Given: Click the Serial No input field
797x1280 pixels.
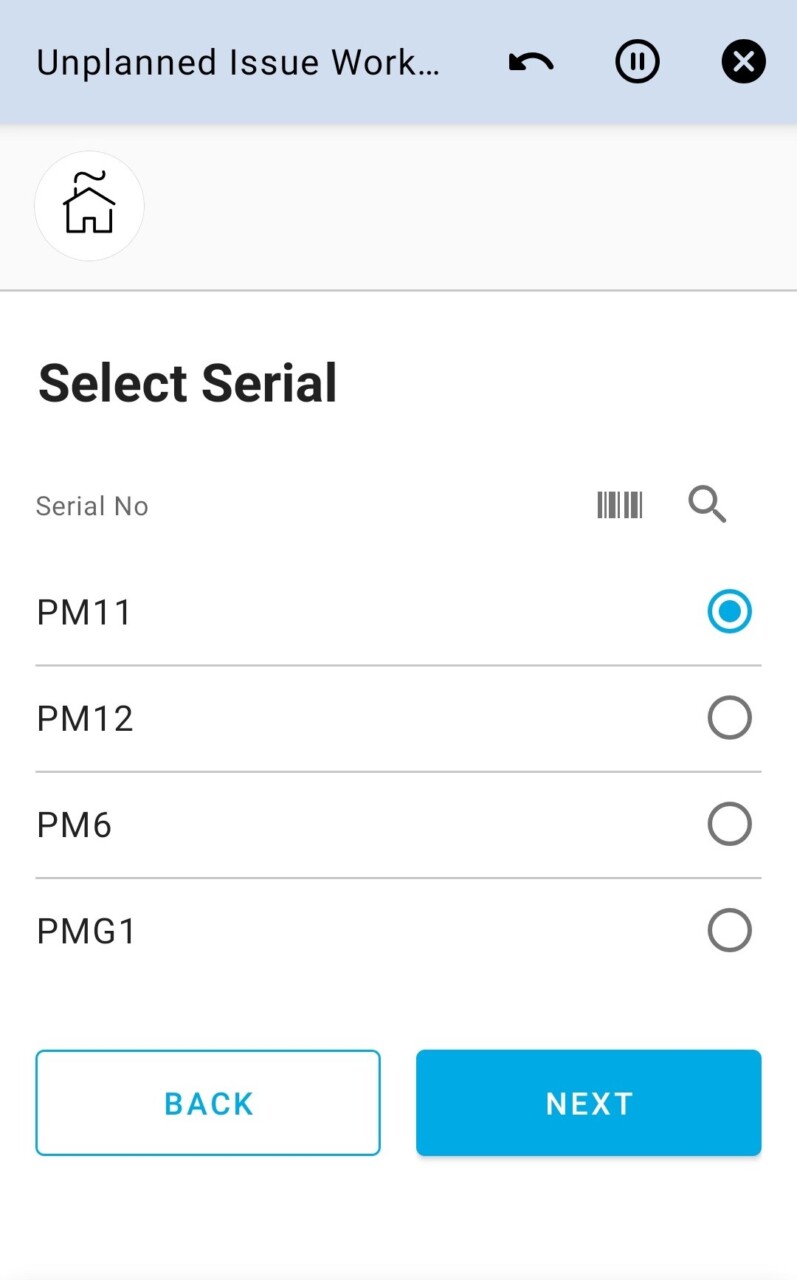Looking at the screenshot, I should 300,506.
